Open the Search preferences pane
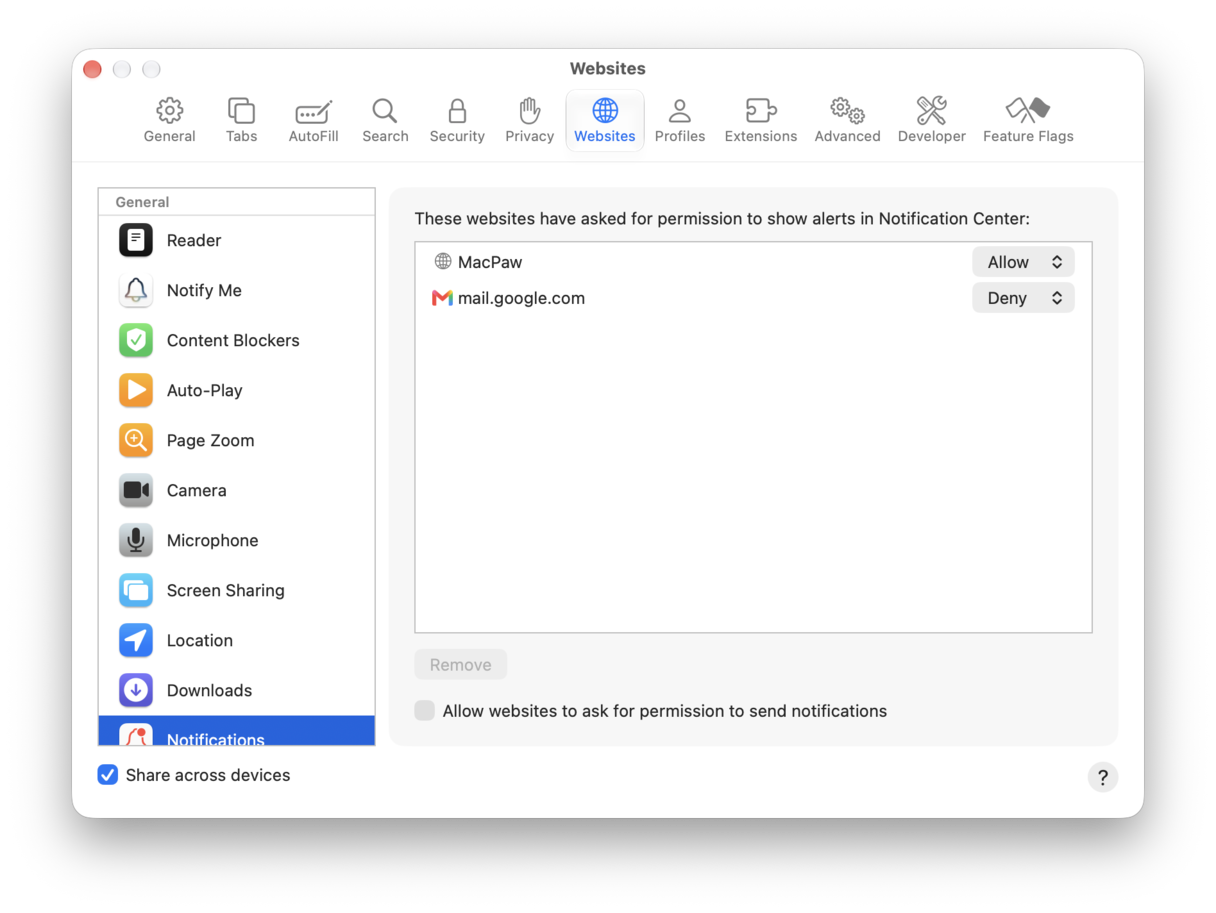 [x=385, y=121]
